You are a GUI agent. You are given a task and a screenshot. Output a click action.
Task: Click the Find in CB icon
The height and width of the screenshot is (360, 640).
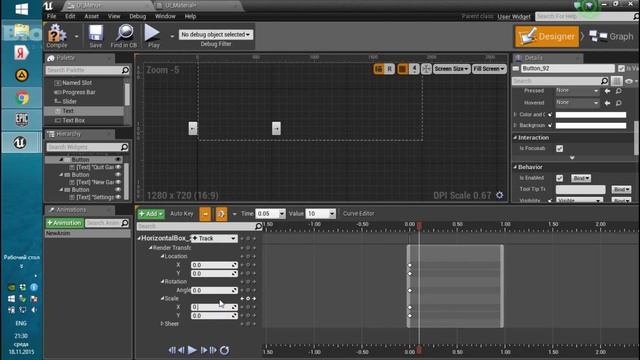124,36
